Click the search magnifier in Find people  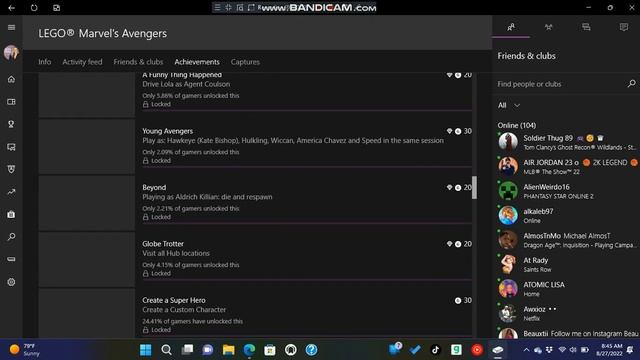[x=631, y=84]
